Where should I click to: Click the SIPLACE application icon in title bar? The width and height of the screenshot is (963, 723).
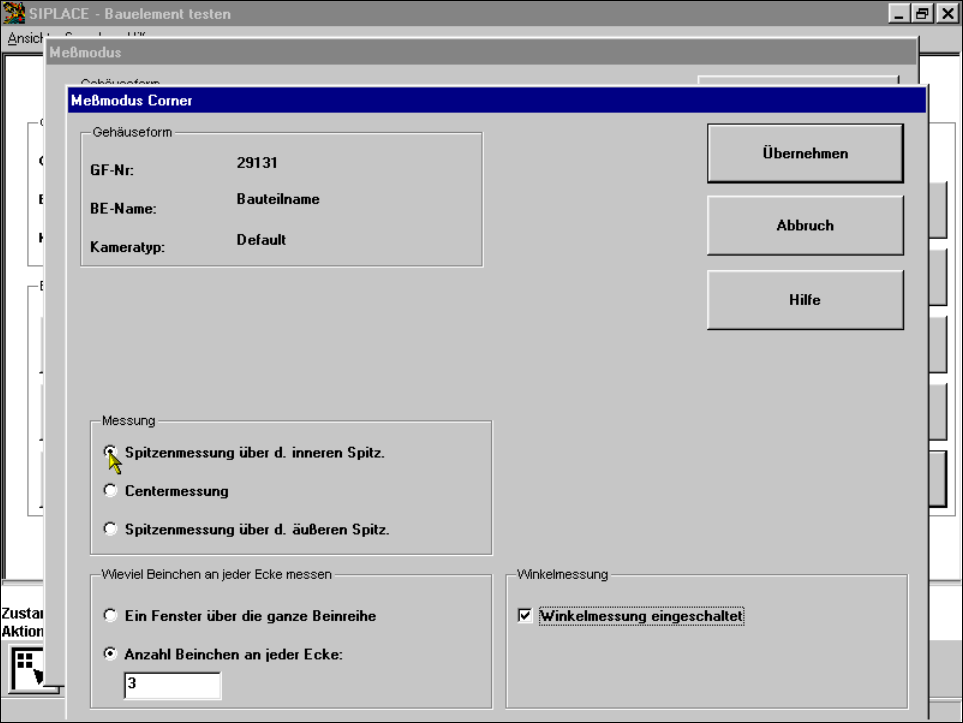tap(14, 13)
